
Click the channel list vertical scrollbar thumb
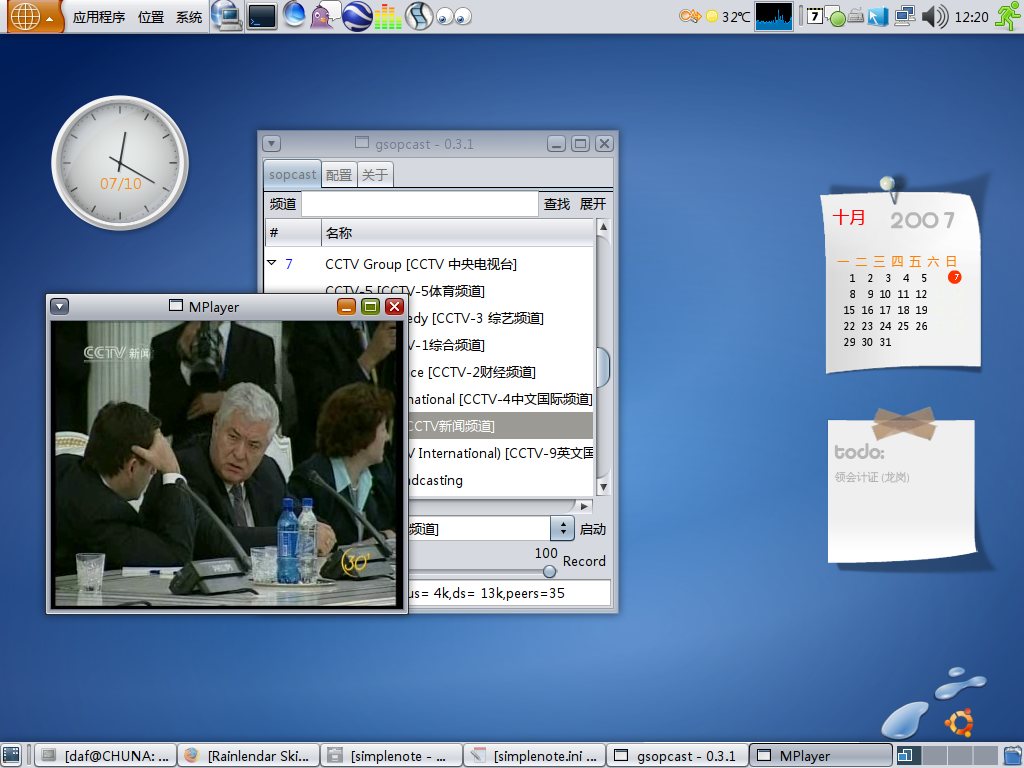[x=603, y=367]
